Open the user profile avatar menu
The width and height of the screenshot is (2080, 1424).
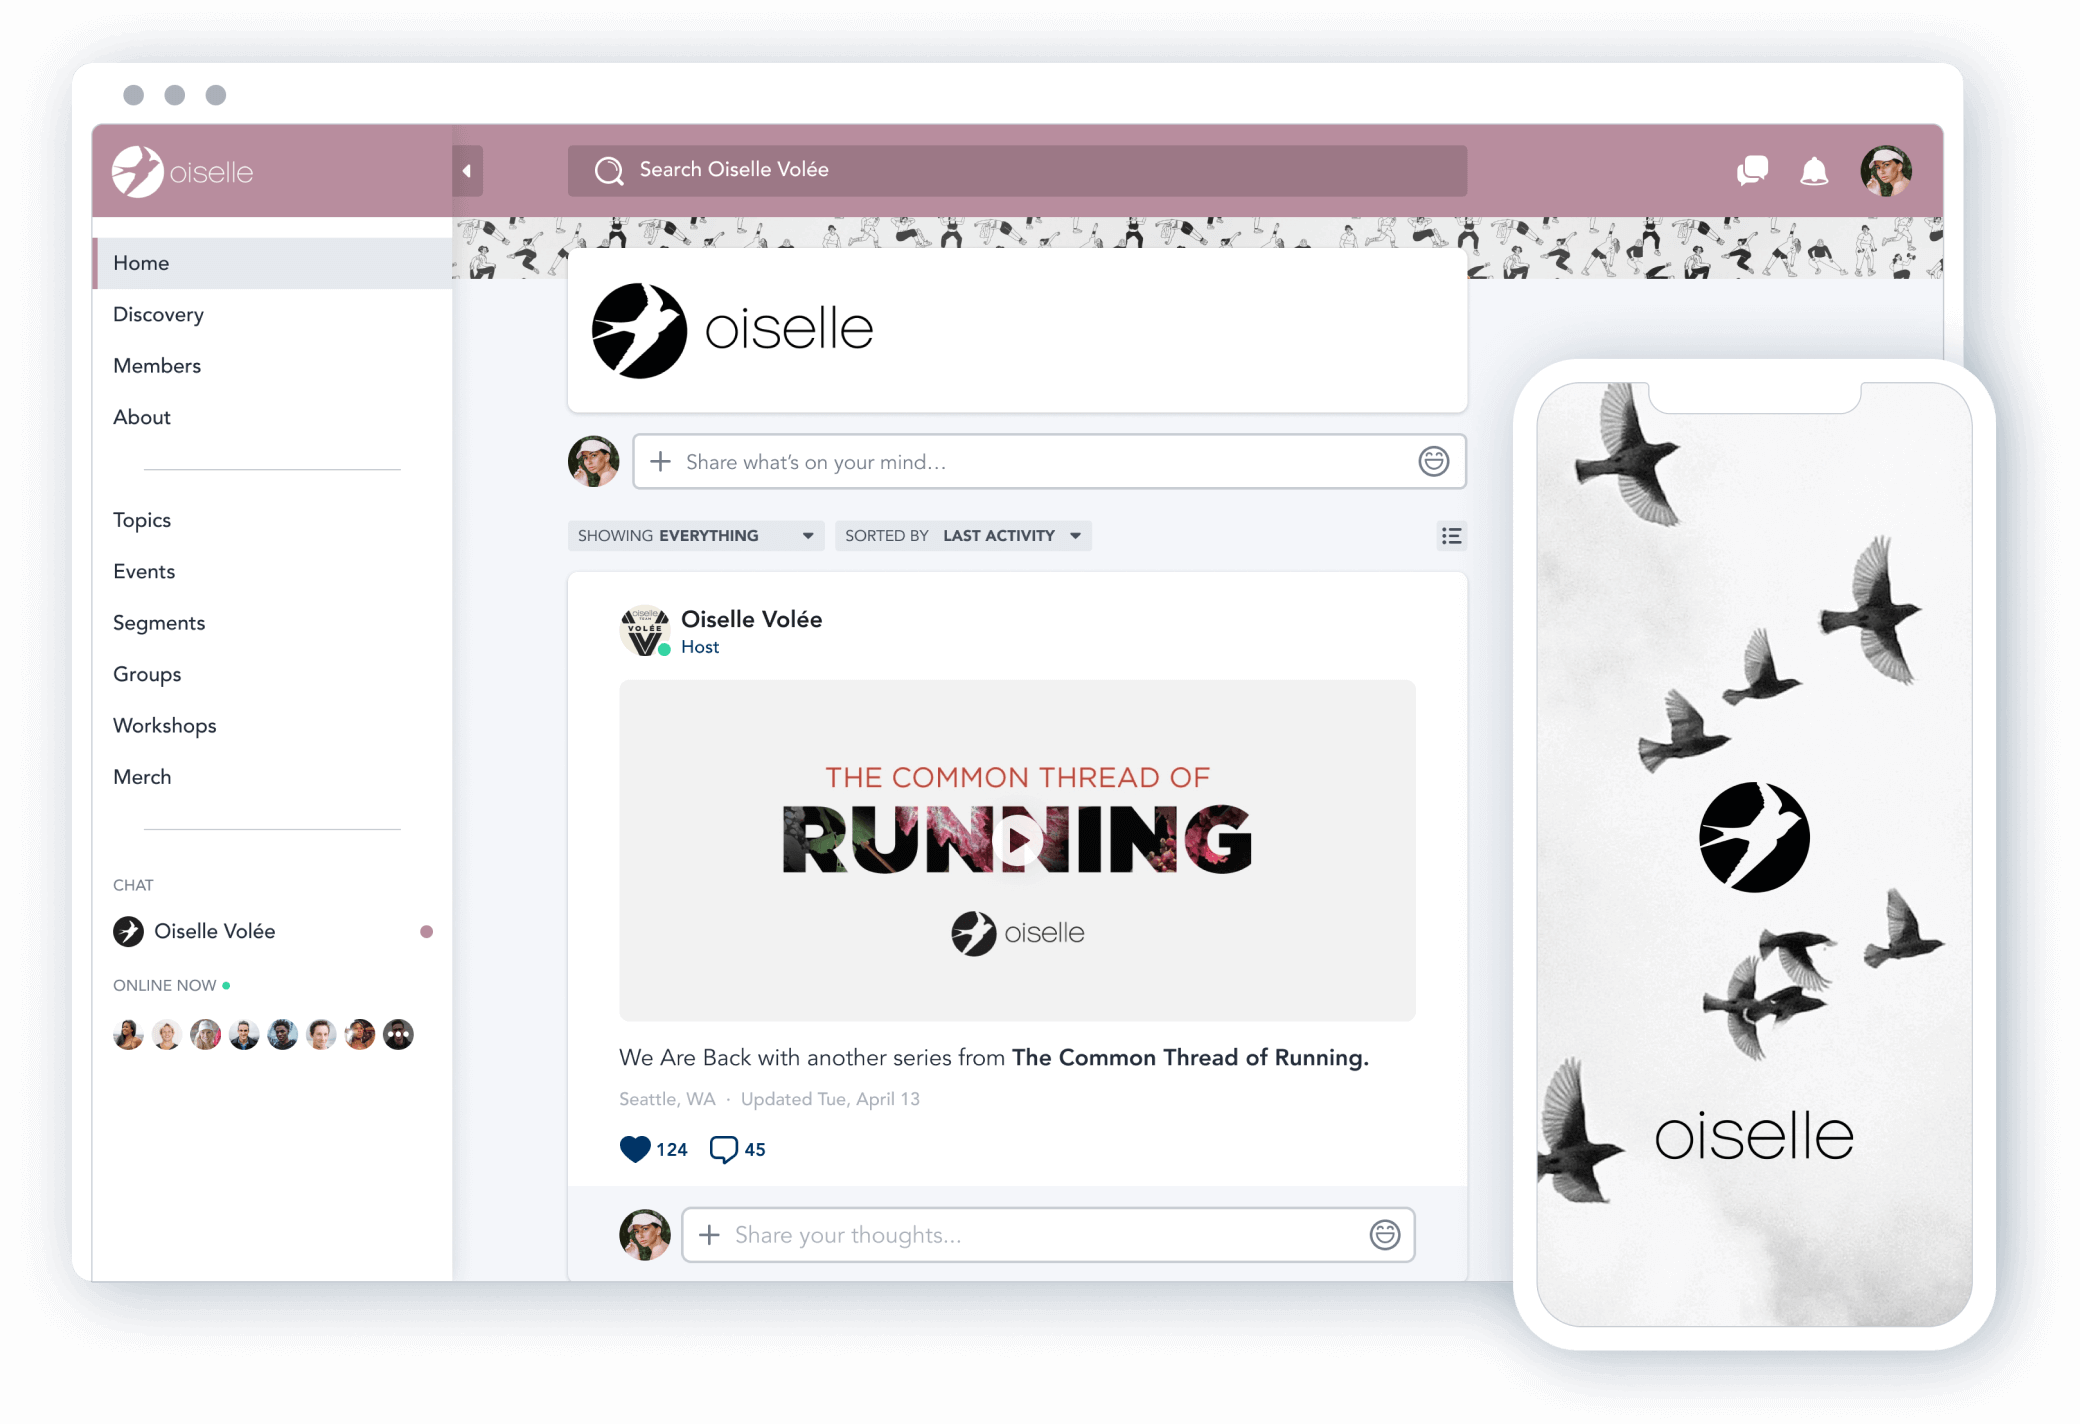[1885, 171]
